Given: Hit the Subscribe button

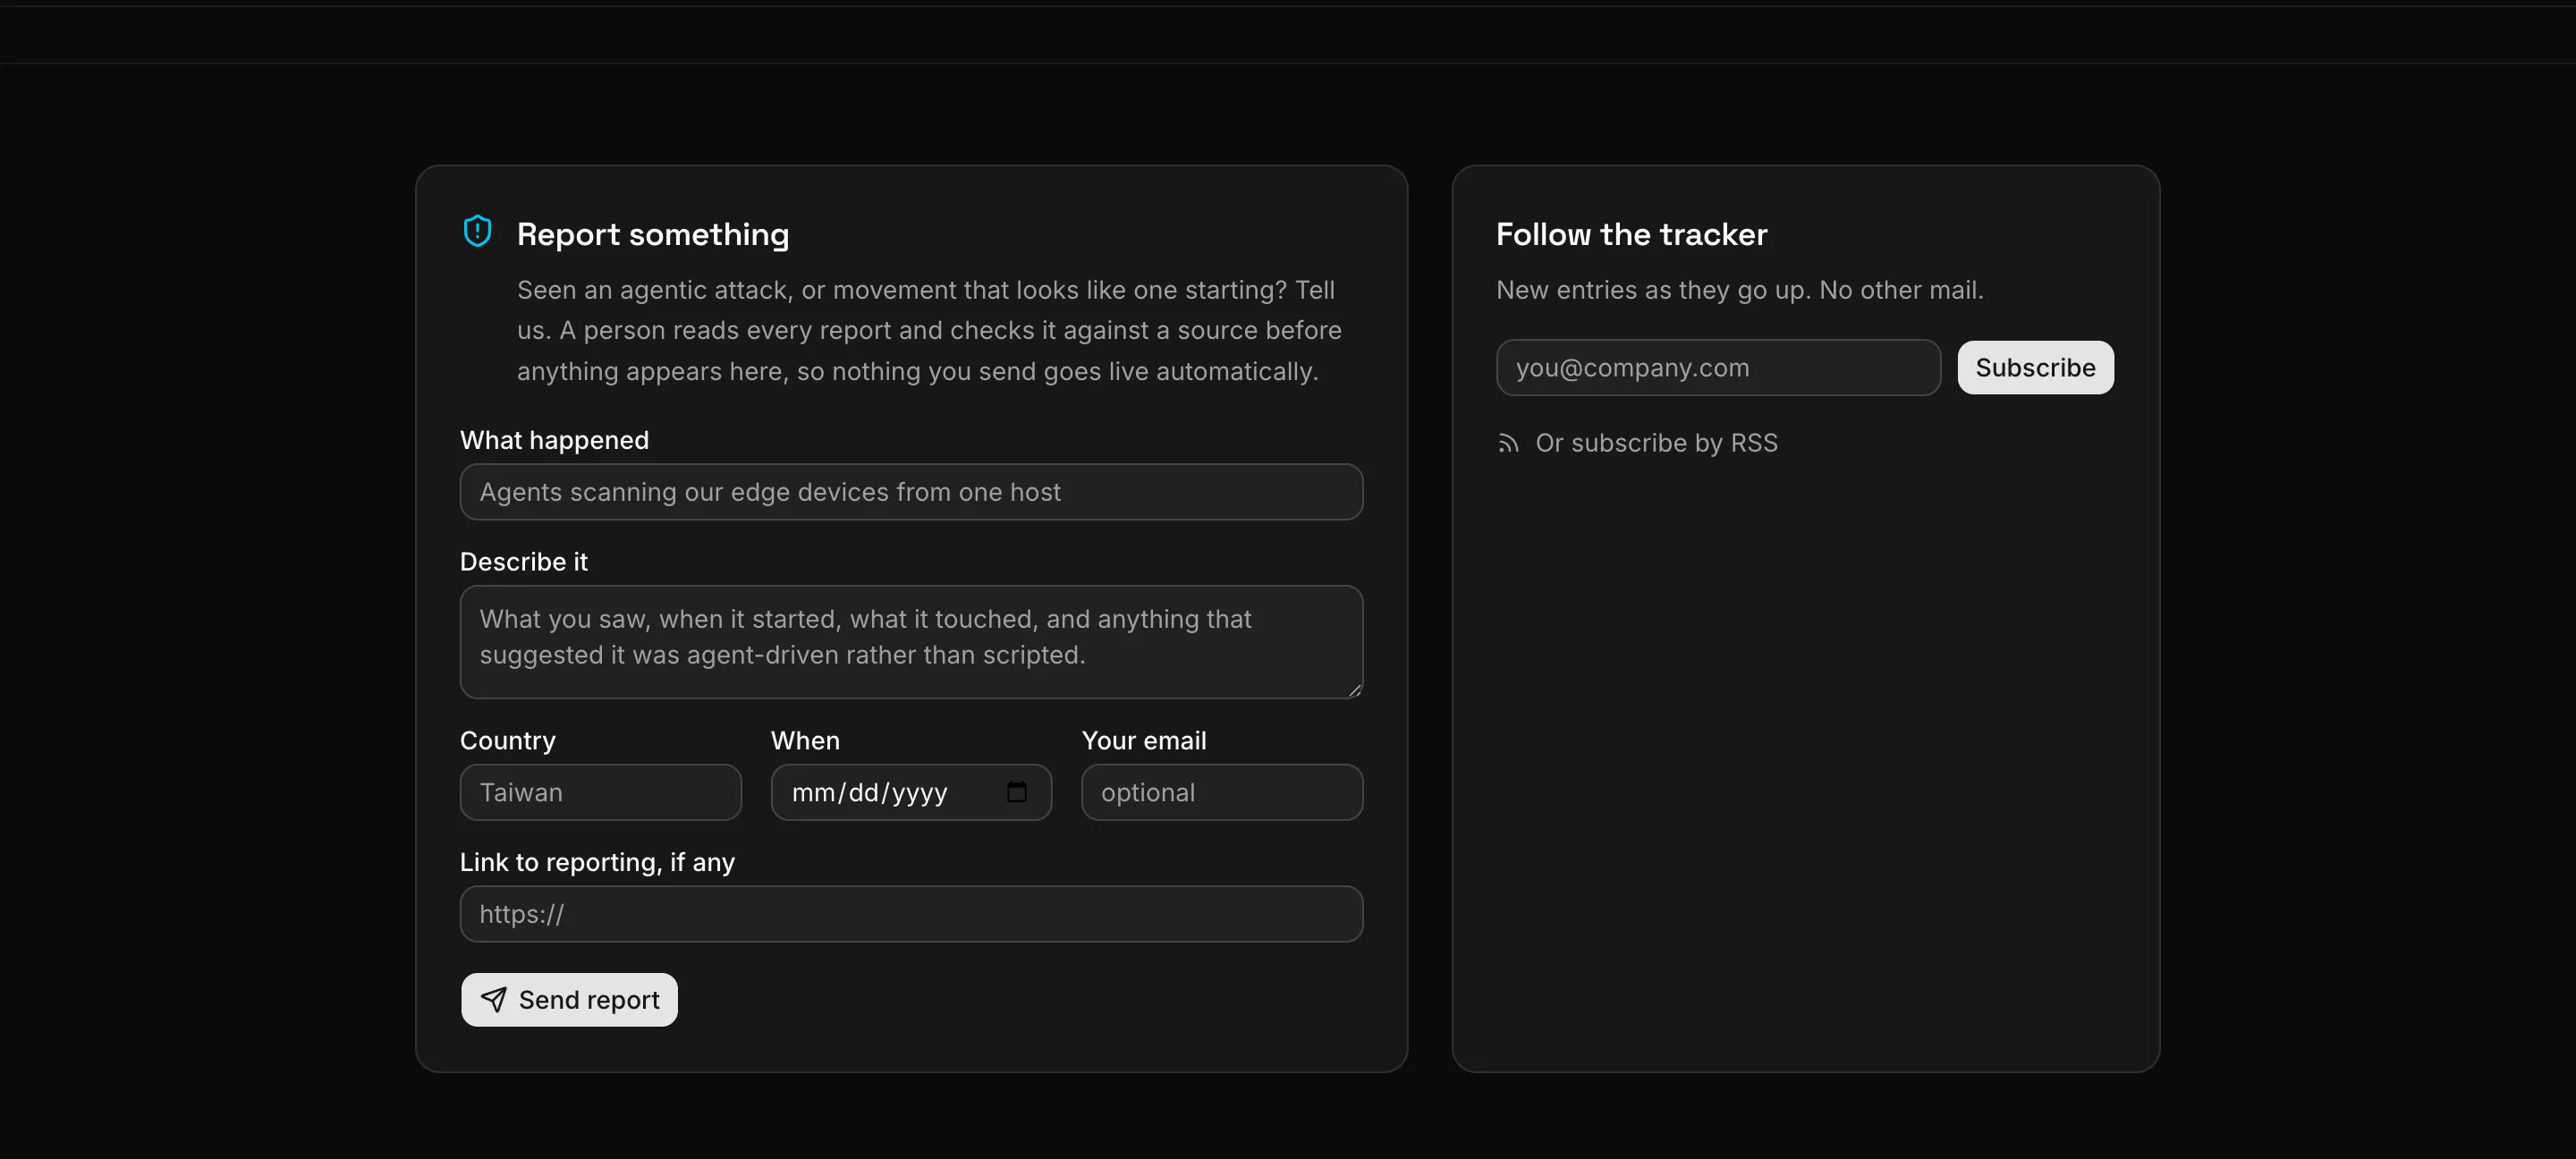Looking at the screenshot, I should point(2035,368).
